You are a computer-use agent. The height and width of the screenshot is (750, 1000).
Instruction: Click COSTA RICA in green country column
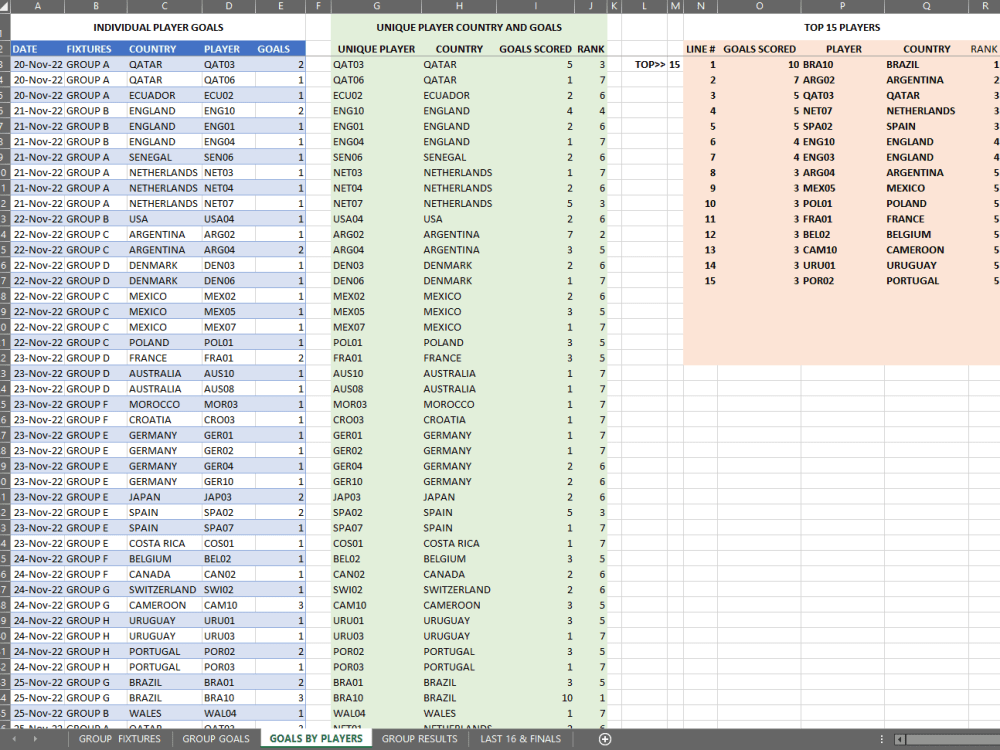(459, 543)
